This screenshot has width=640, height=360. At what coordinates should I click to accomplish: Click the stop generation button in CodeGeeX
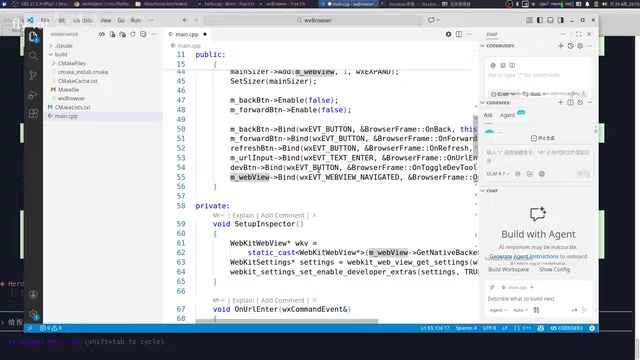[x=542, y=138]
